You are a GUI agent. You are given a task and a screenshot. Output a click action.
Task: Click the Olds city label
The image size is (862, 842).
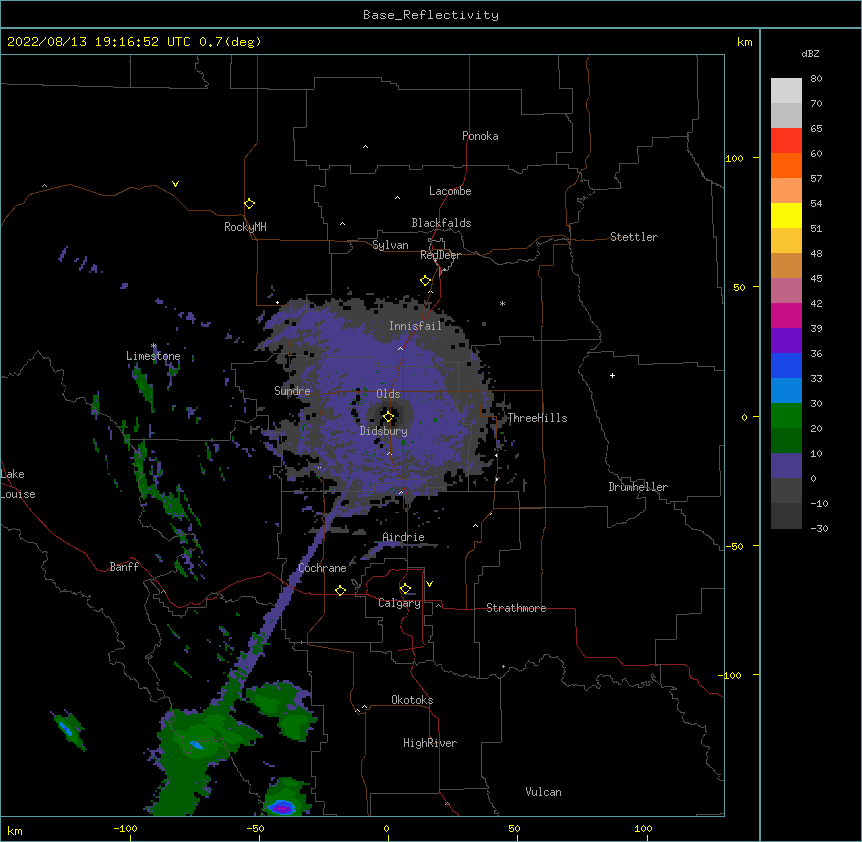(x=388, y=394)
